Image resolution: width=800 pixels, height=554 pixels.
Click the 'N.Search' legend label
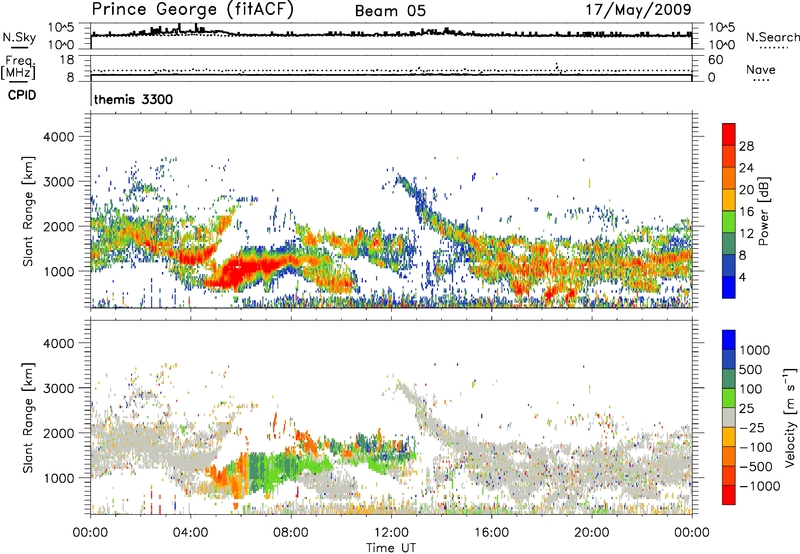pyautogui.click(x=773, y=38)
